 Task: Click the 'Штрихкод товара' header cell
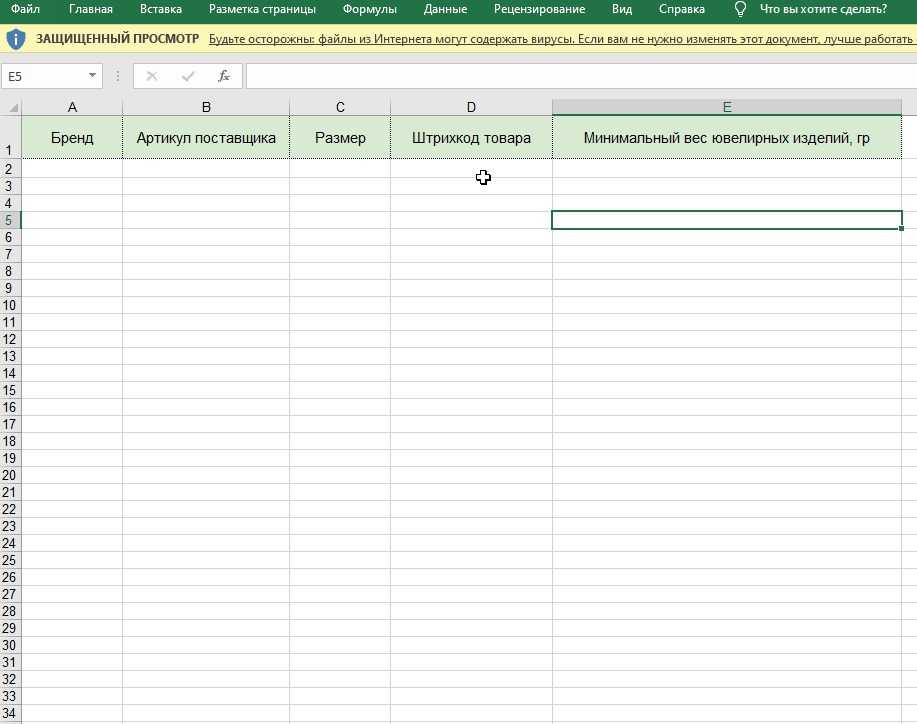tap(471, 138)
